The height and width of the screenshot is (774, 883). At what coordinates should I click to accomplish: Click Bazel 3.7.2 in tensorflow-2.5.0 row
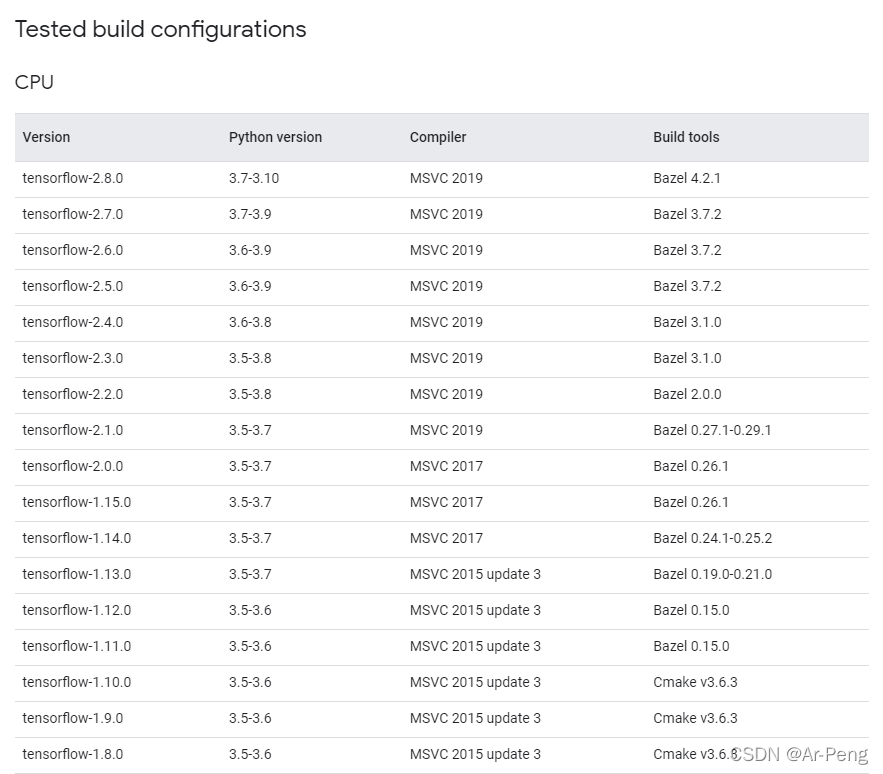[x=687, y=286]
